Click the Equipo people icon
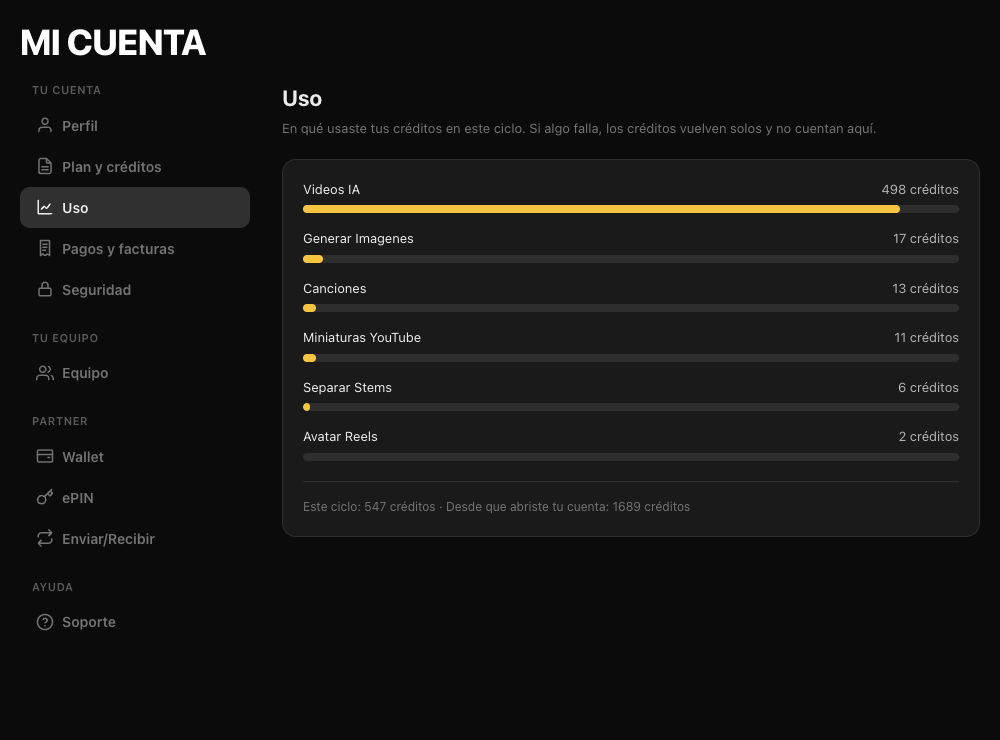This screenshot has height=740, width=1000. (x=45, y=373)
